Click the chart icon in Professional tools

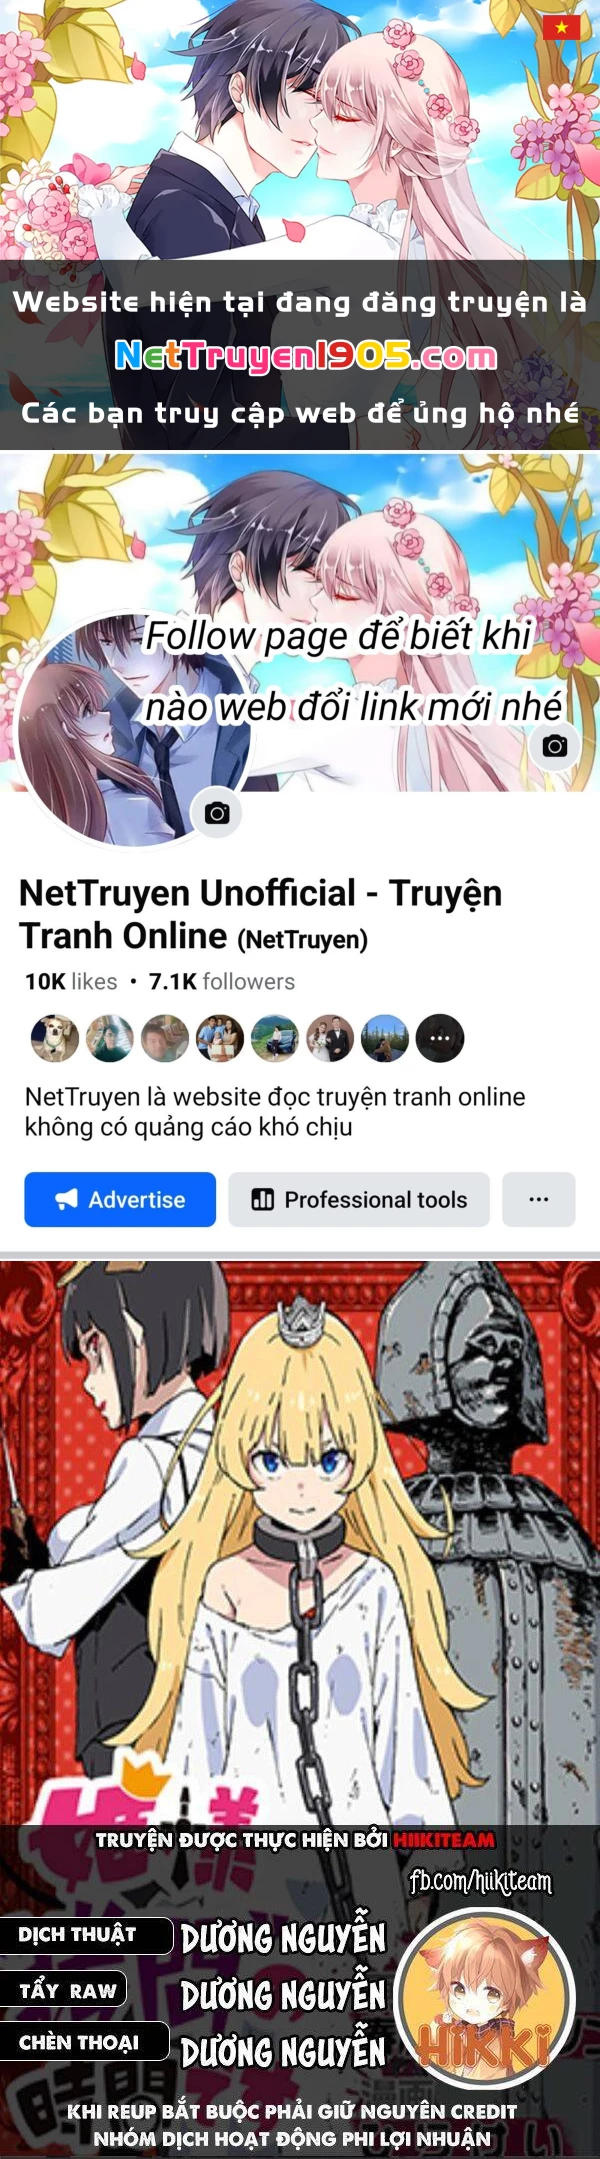click(x=263, y=1199)
